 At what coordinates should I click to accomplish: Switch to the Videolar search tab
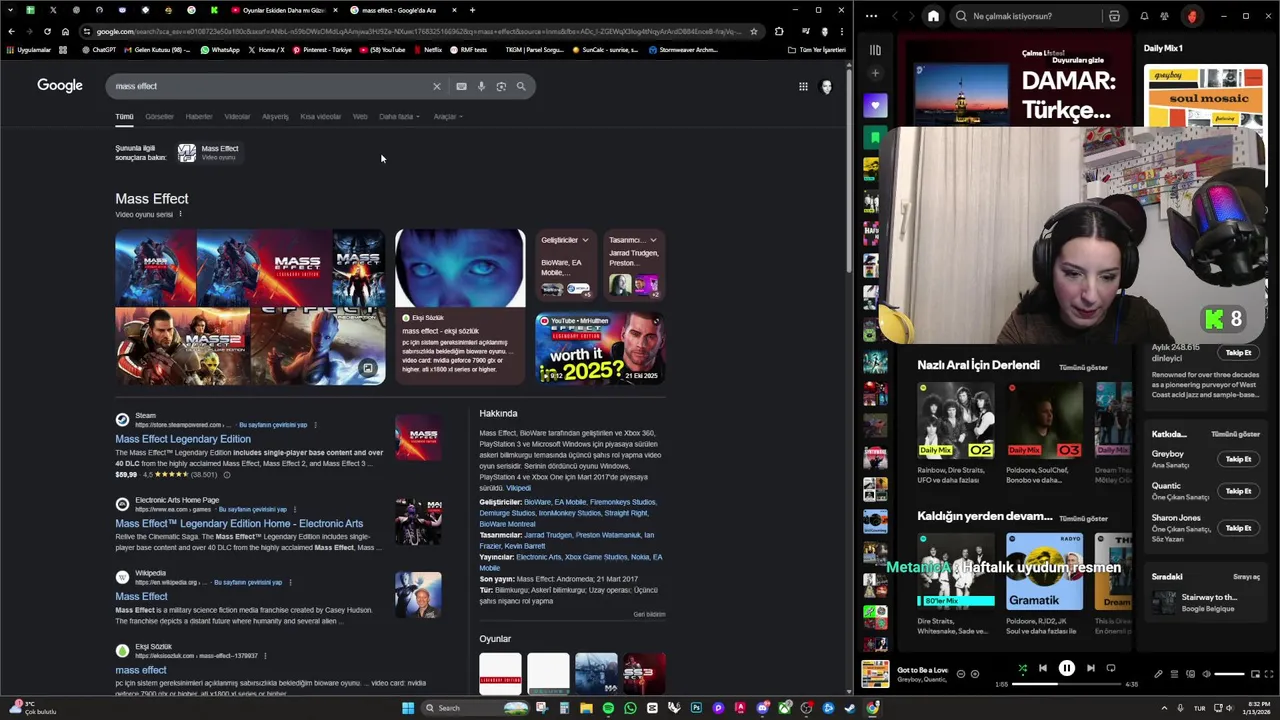237,117
